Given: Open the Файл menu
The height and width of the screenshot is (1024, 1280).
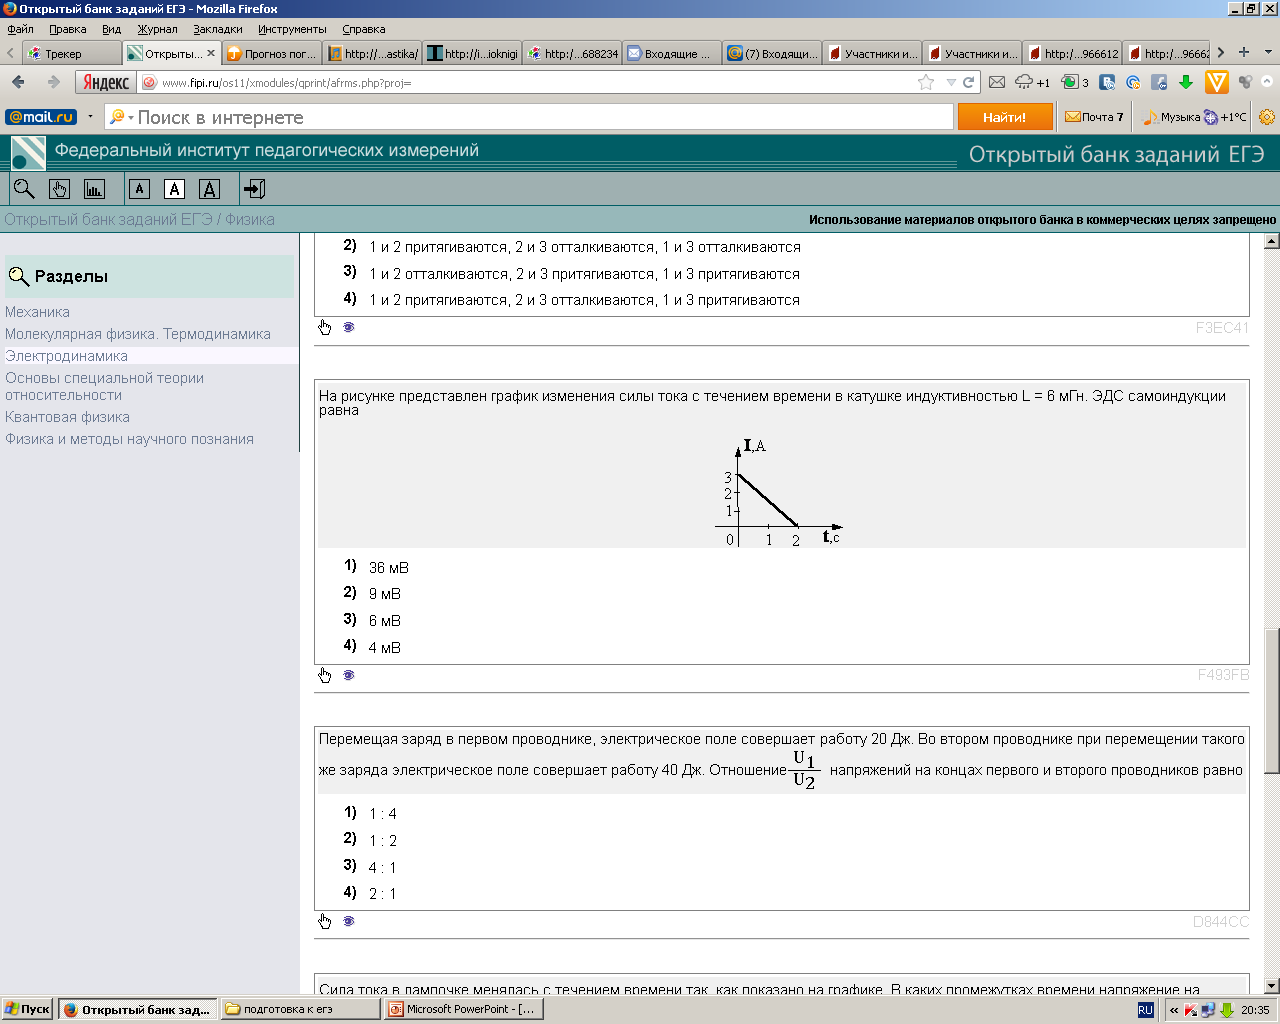Looking at the screenshot, I should pos(20,29).
